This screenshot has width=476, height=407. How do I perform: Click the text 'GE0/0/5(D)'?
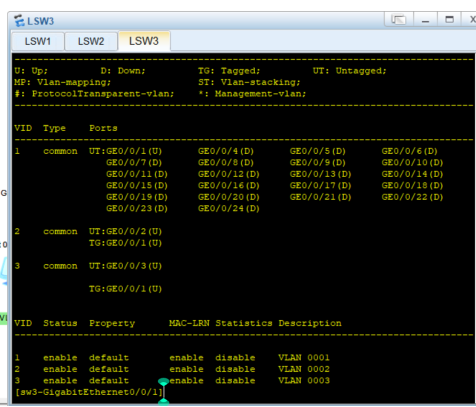click(318, 151)
